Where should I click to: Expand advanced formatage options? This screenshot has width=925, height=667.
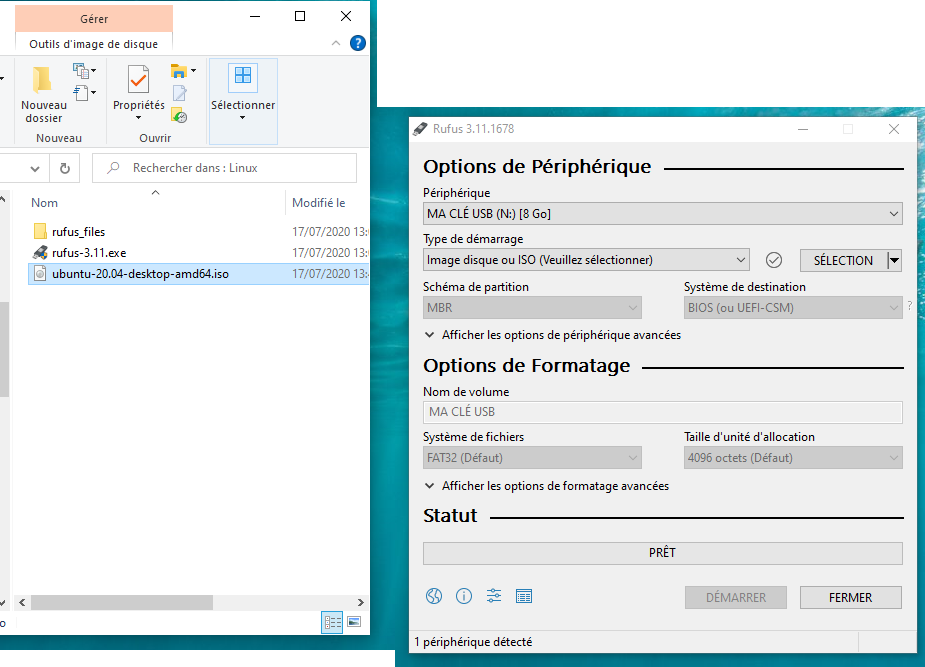point(547,486)
